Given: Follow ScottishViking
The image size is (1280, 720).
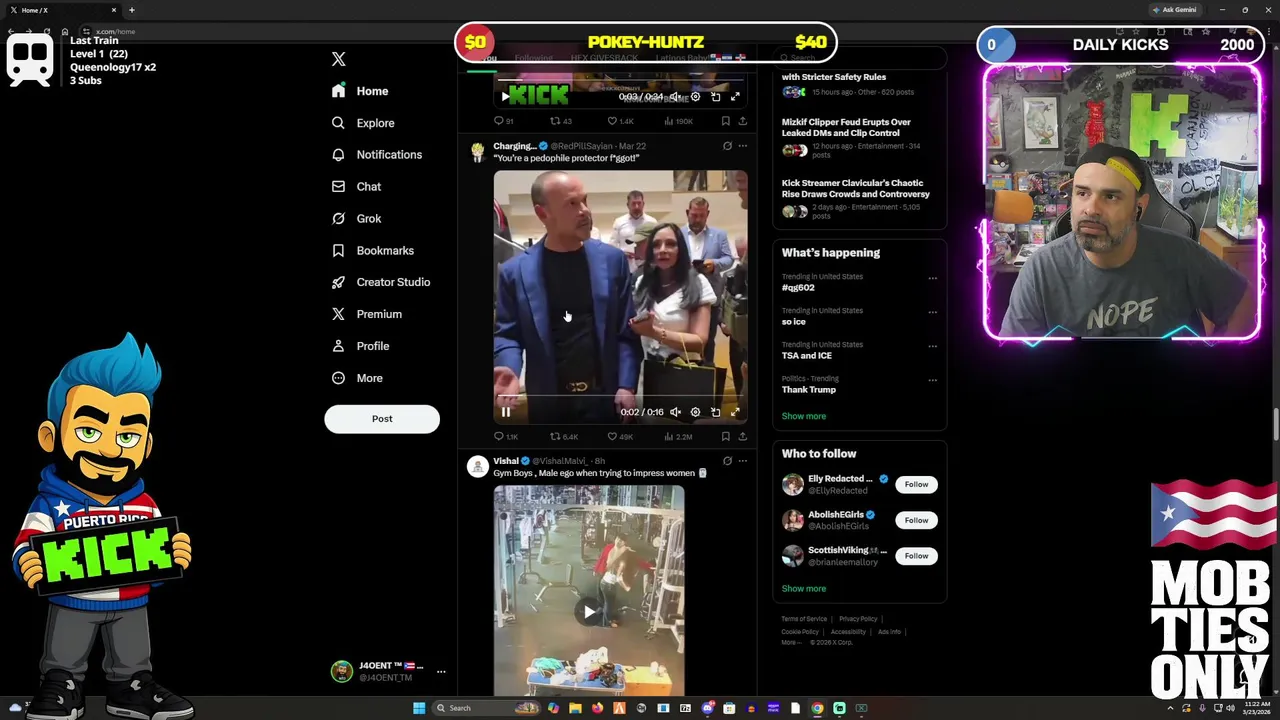Looking at the screenshot, I should pos(916,556).
